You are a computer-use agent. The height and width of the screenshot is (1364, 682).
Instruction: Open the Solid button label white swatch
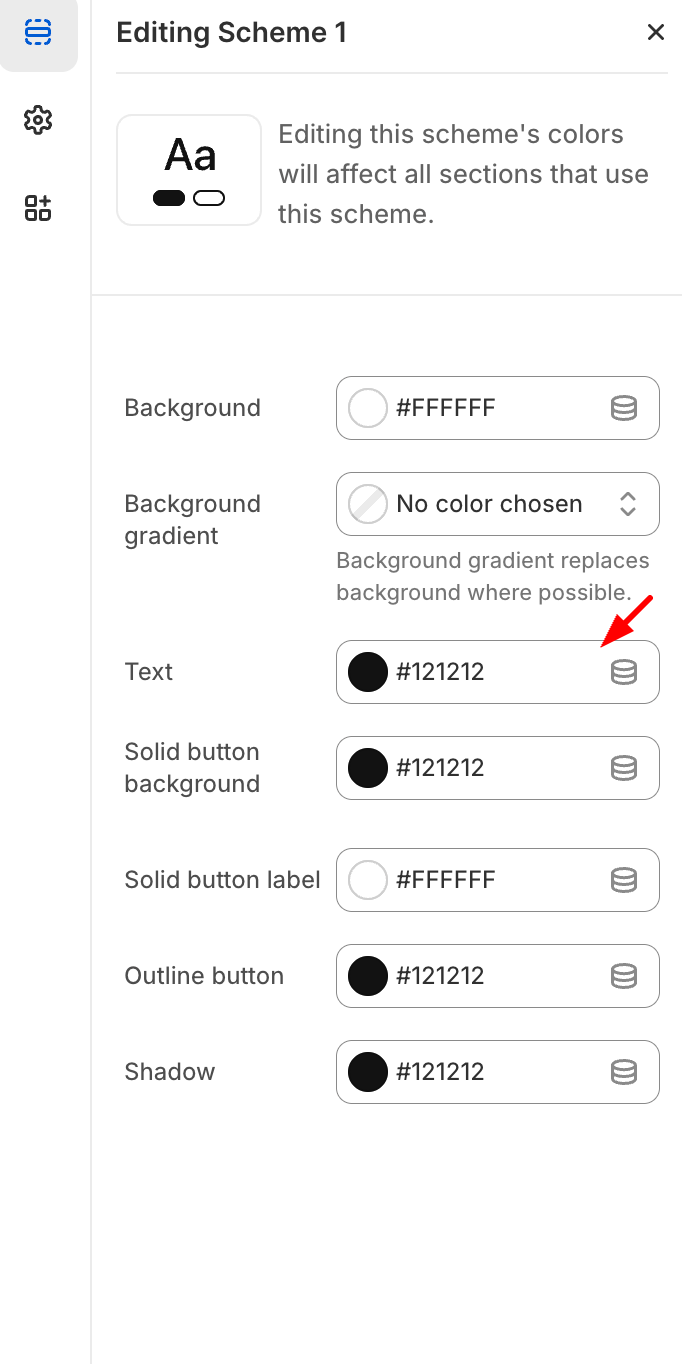(368, 880)
